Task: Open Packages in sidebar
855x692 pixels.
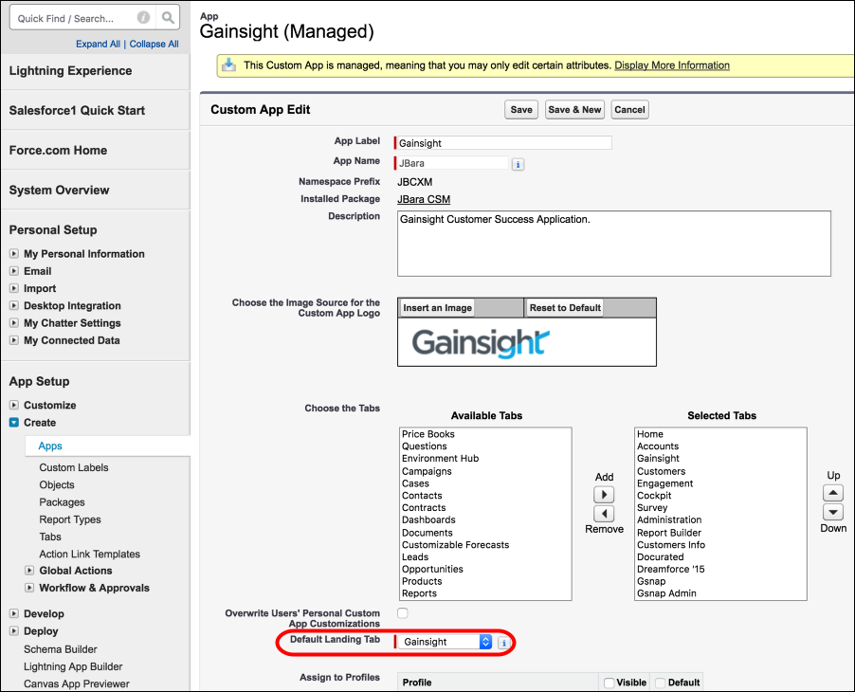Action: [62, 502]
